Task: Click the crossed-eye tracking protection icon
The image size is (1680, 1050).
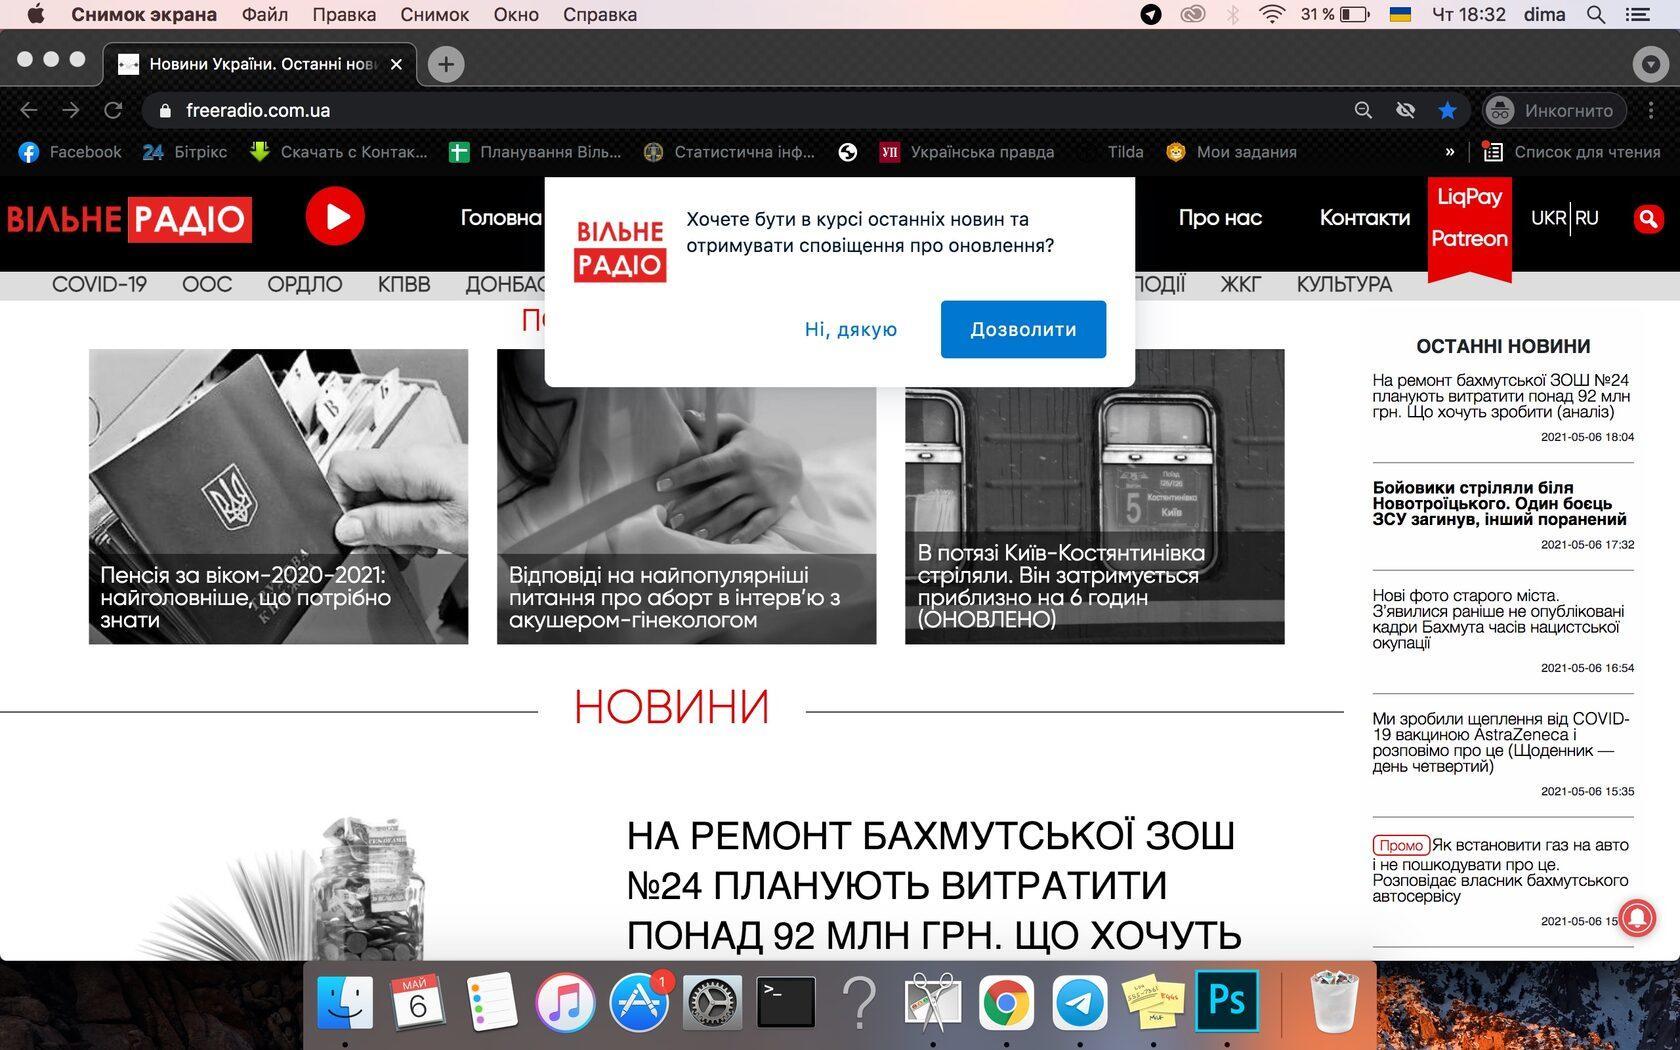Action: tap(1405, 110)
